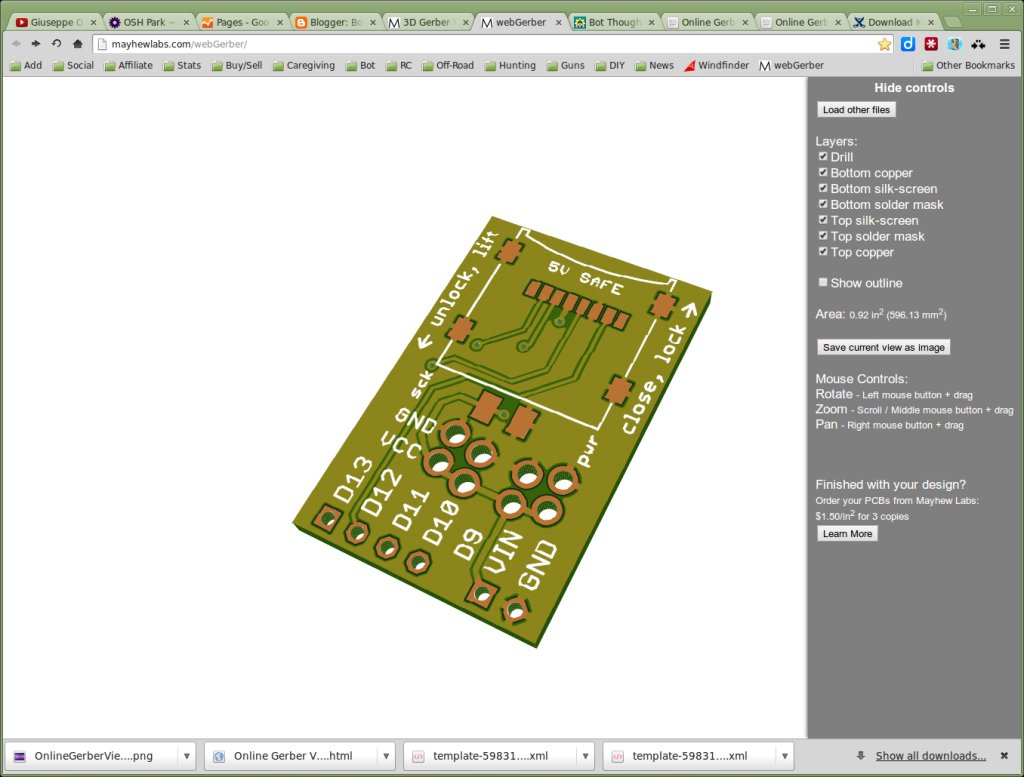Bookmark this page with the star icon
1024x777 pixels.
(x=884, y=44)
